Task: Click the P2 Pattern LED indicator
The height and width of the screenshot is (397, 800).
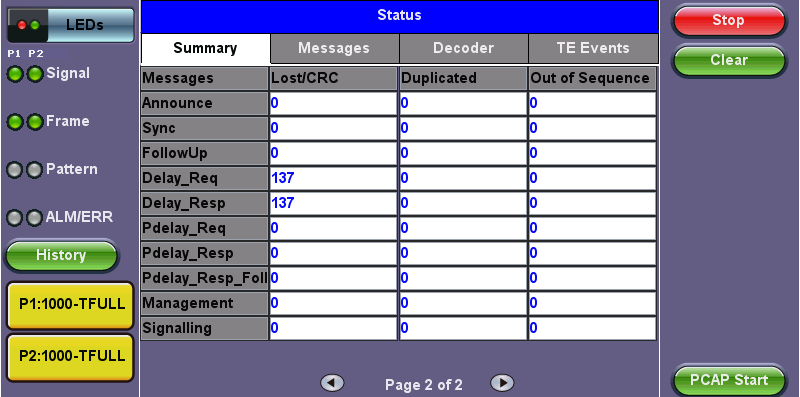Action: coord(35,170)
